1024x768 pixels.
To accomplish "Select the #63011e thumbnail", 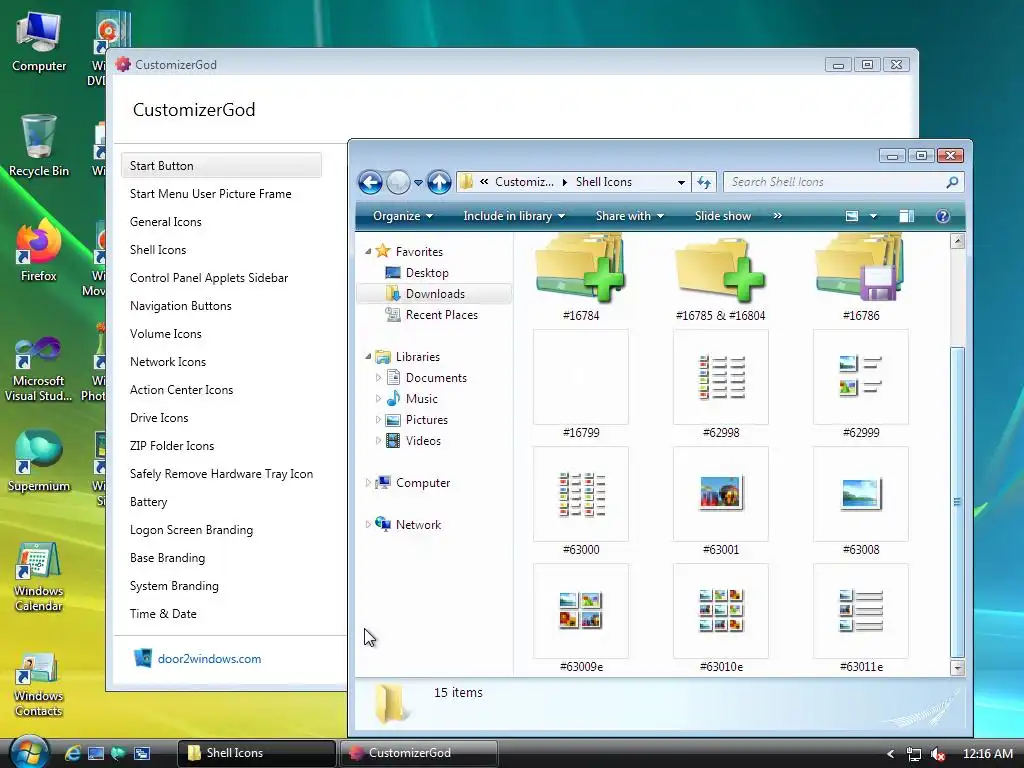I will coord(861,611).
